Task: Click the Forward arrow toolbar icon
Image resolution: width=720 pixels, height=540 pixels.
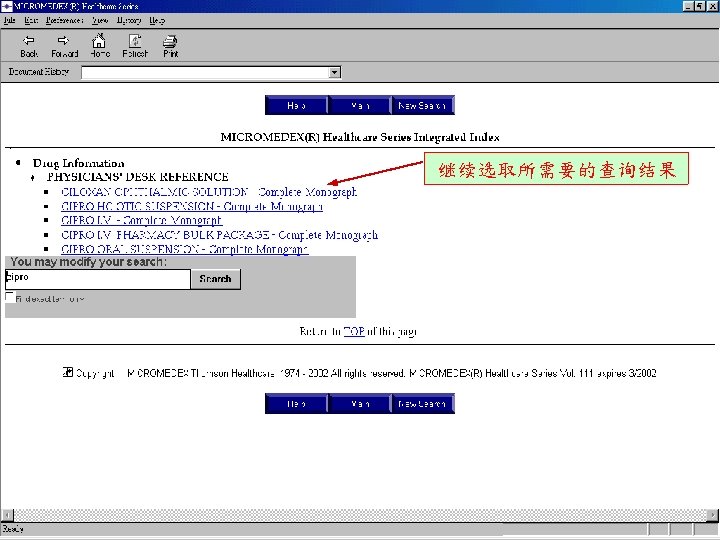Action: [64, 46]
